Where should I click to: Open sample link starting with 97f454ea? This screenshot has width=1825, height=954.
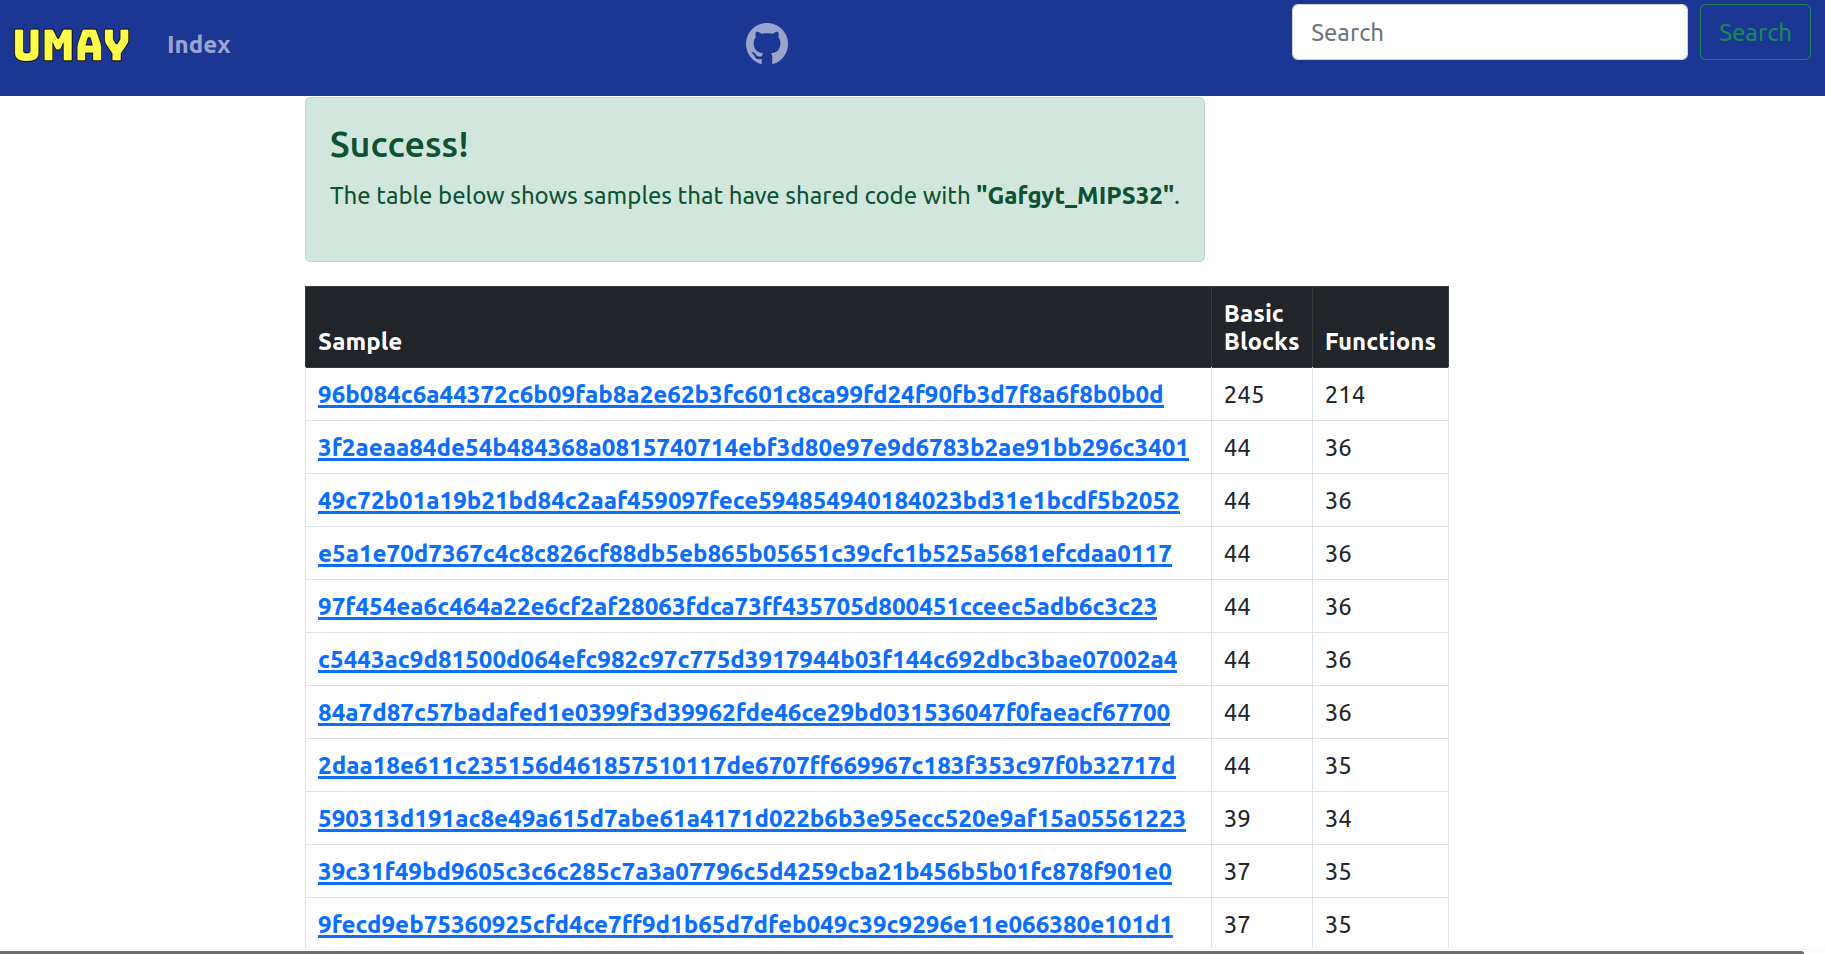737,607
